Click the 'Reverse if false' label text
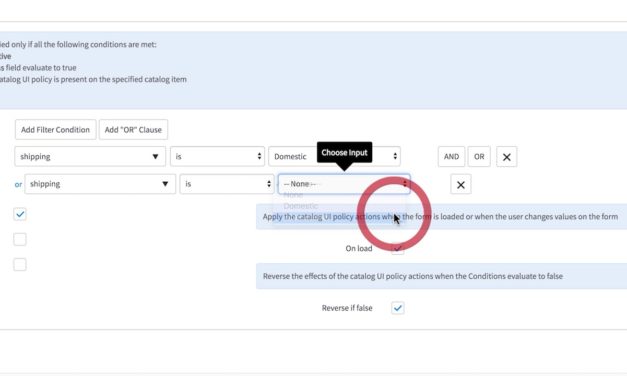 coord(347,308)
